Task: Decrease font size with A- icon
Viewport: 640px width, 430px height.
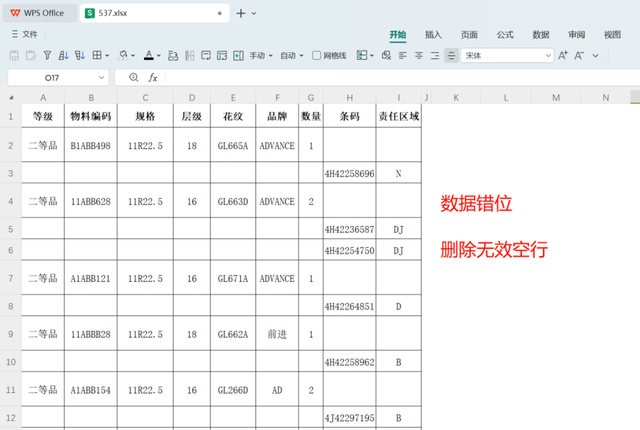Action: [579, 55]
